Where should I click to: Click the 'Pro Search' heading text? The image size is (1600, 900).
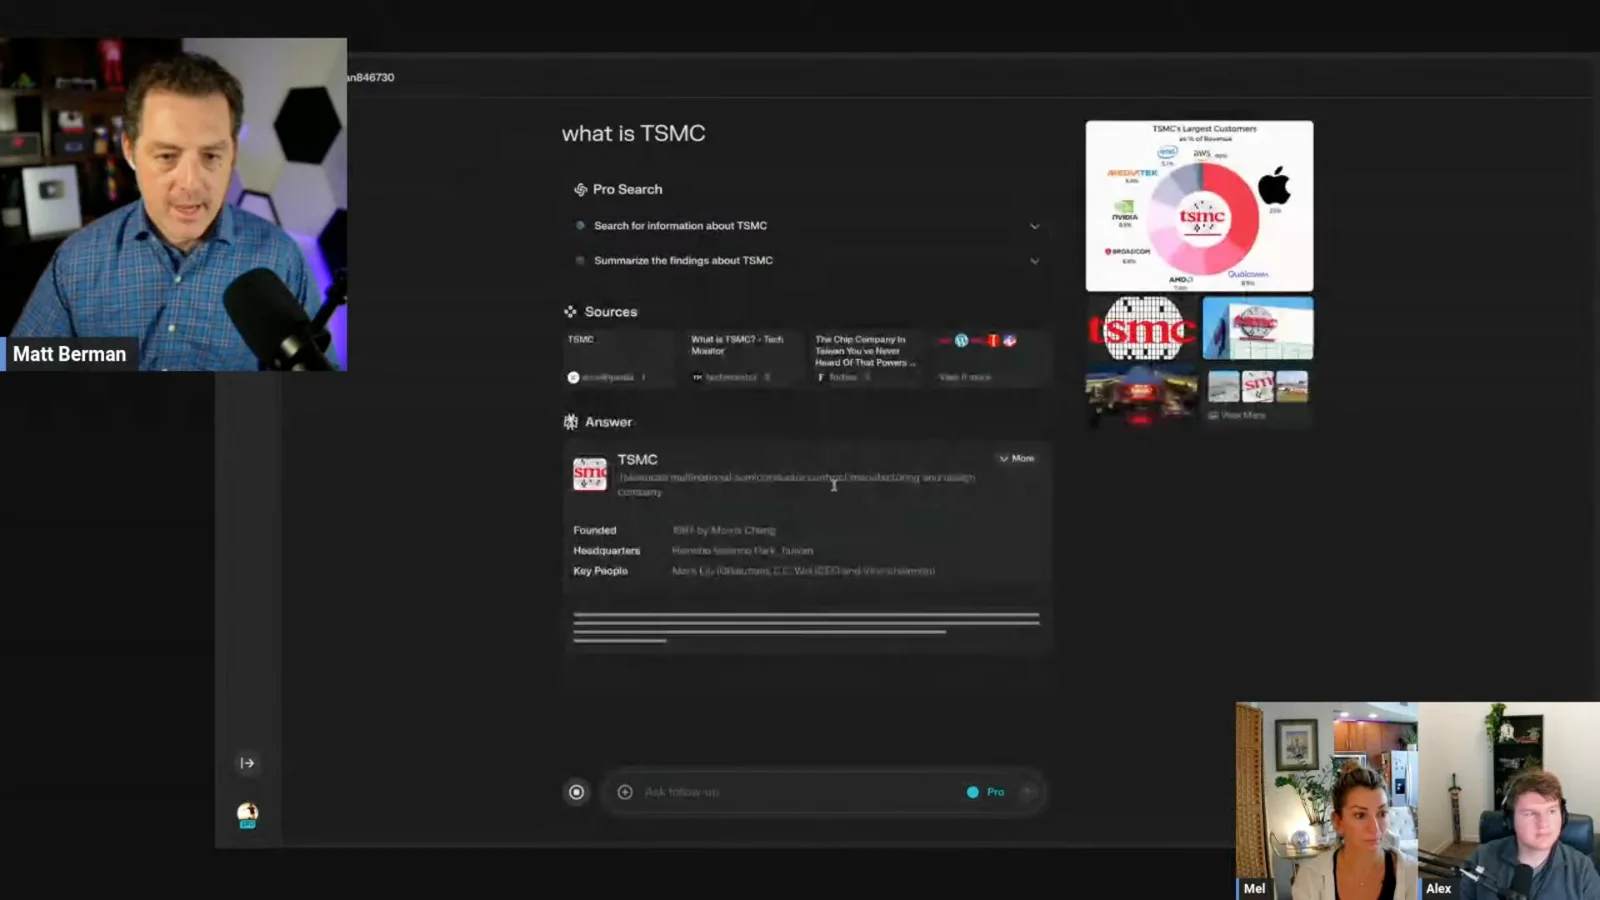pos(627,189)
